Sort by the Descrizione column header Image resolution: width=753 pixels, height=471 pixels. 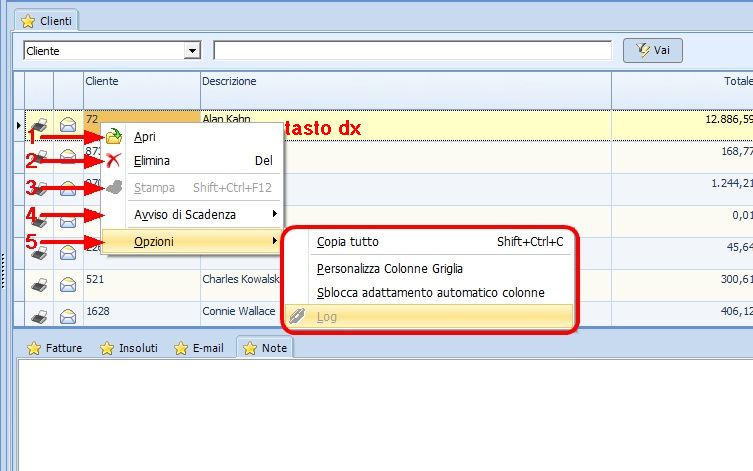point(406,90)
